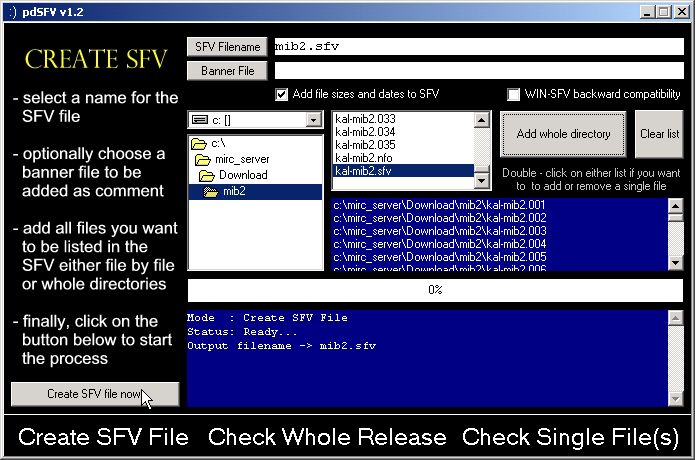Select kal-mib2.sfv in file list

402,171
